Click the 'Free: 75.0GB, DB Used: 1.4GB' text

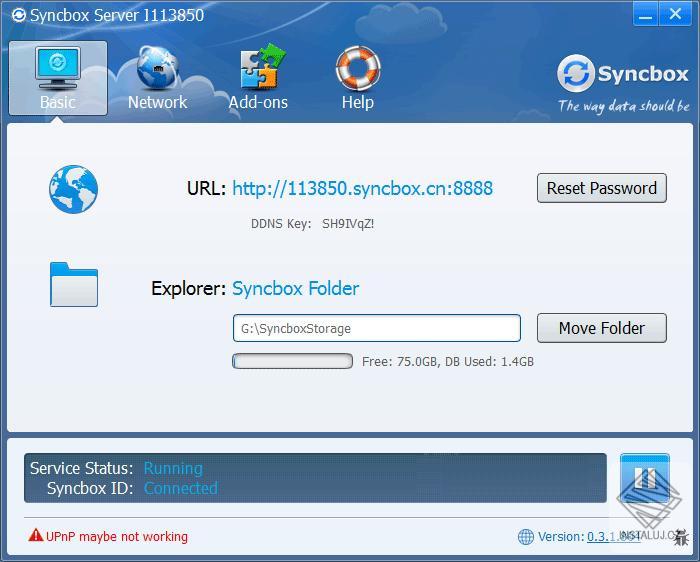(448, 361)
